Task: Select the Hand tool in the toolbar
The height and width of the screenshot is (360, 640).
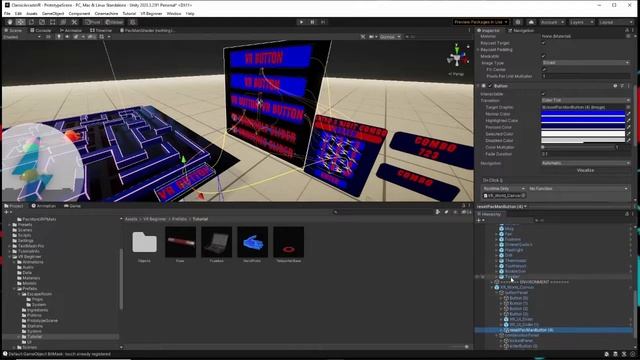Action: [10, 22]
